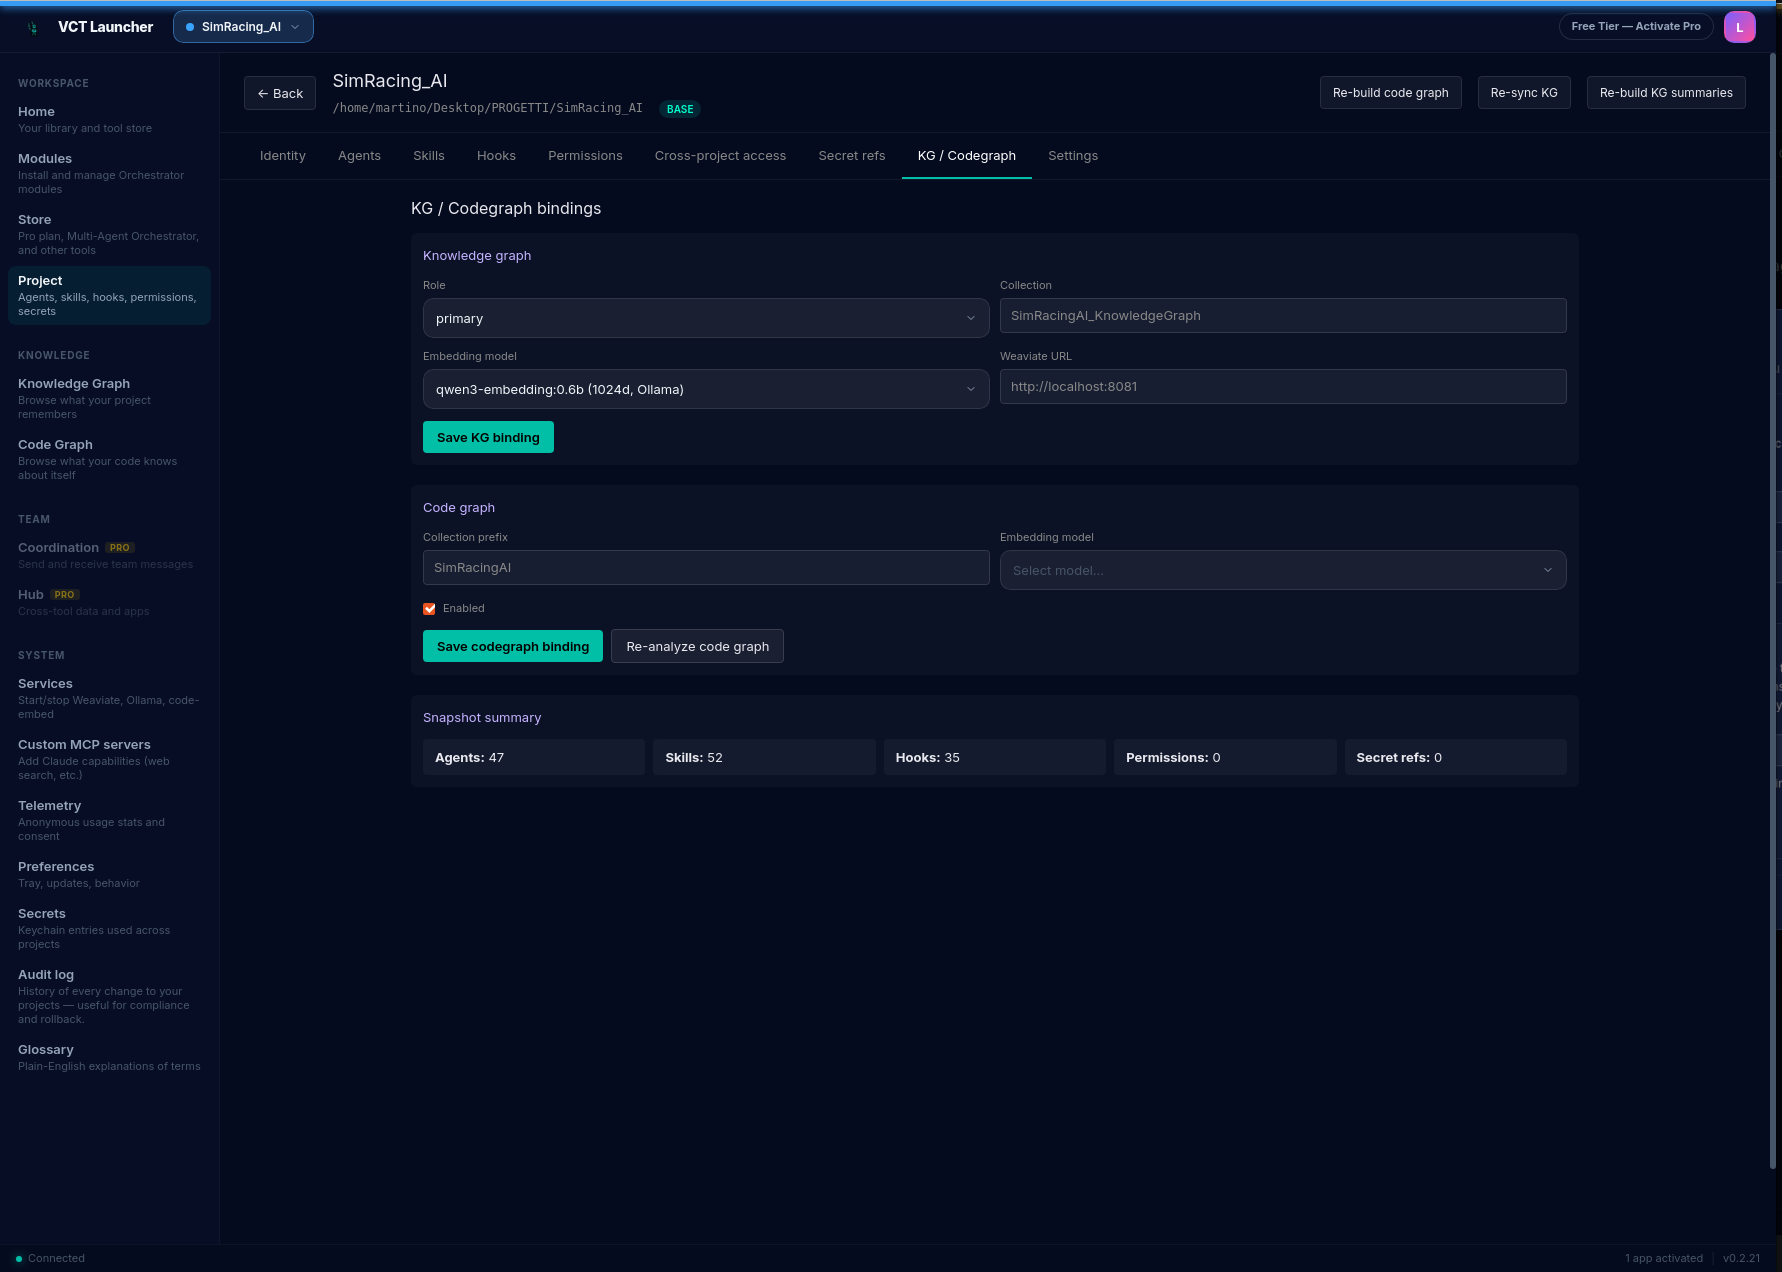Image resolution: width=1782 pixels, height=1272 pixels.
Task: Open the Code graph Select model dropdown
Action: pos(1283,570)
